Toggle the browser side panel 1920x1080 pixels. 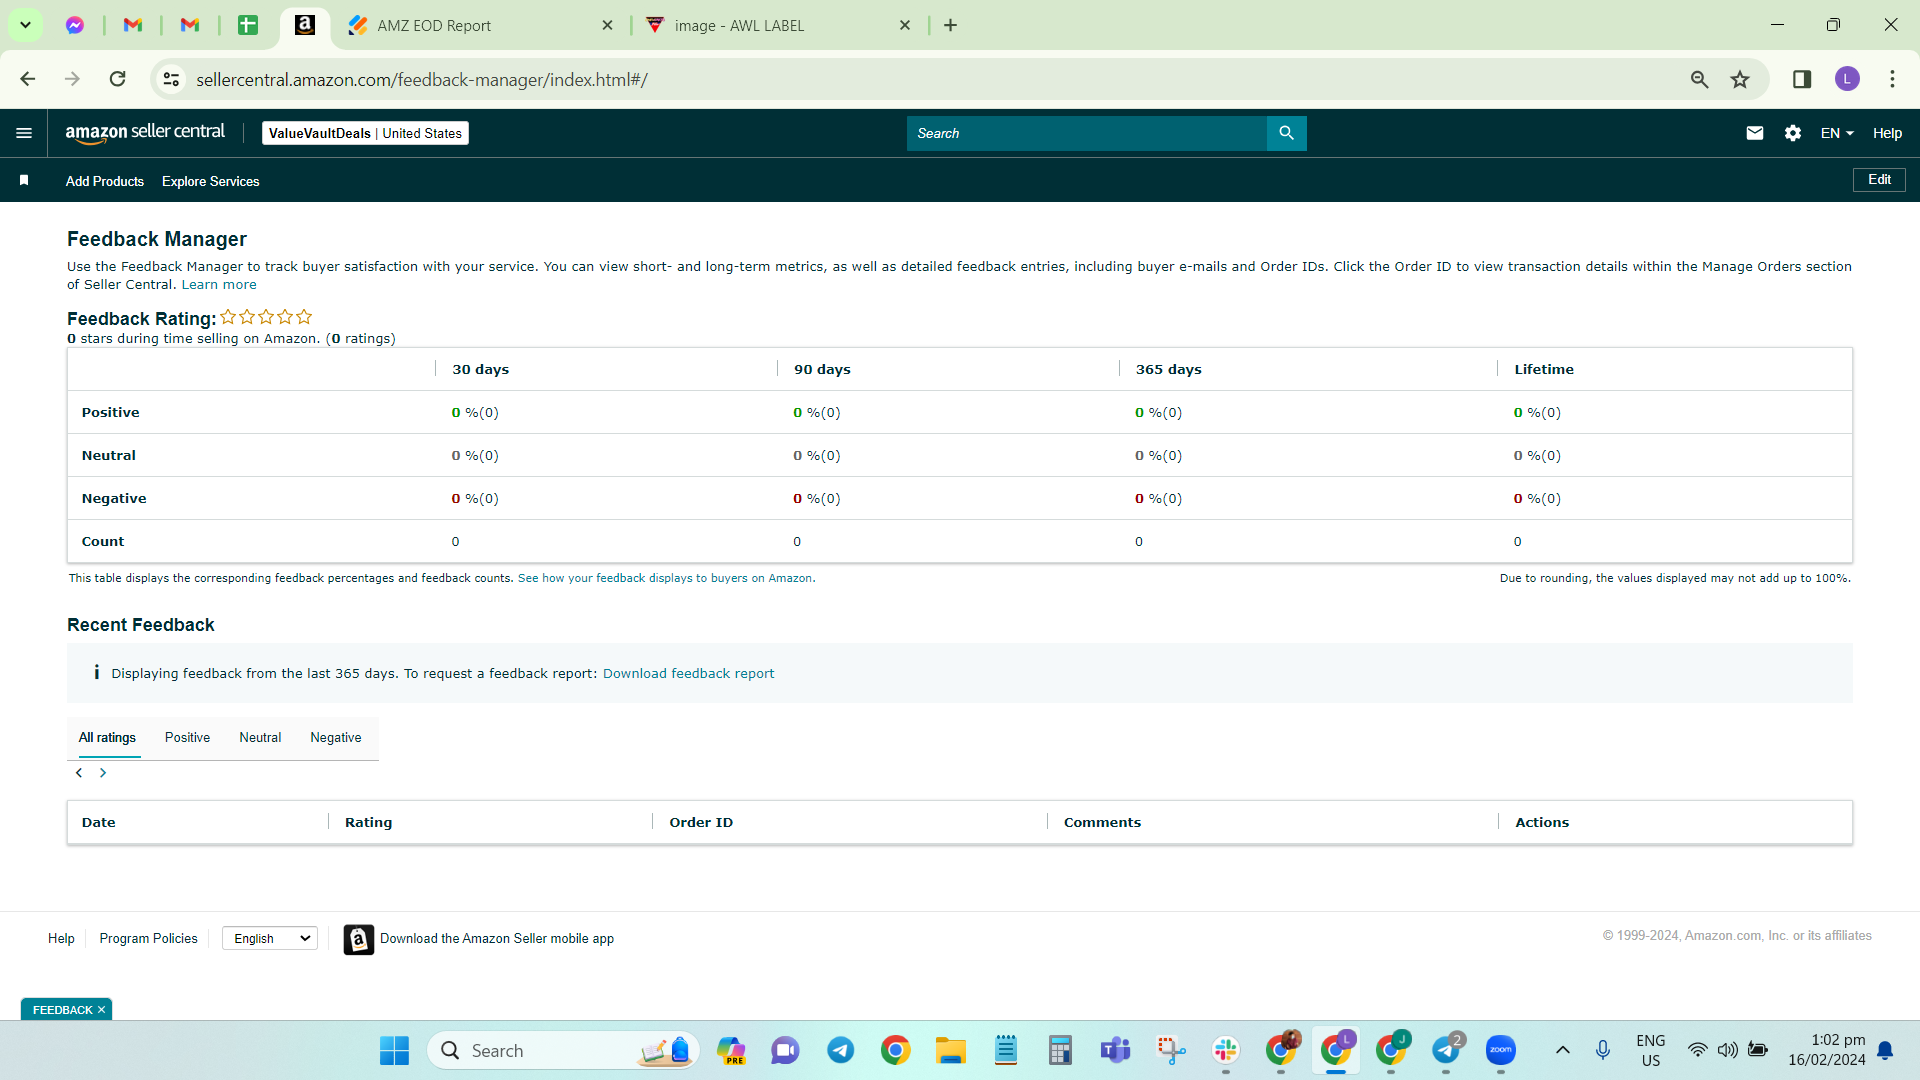1802,79
